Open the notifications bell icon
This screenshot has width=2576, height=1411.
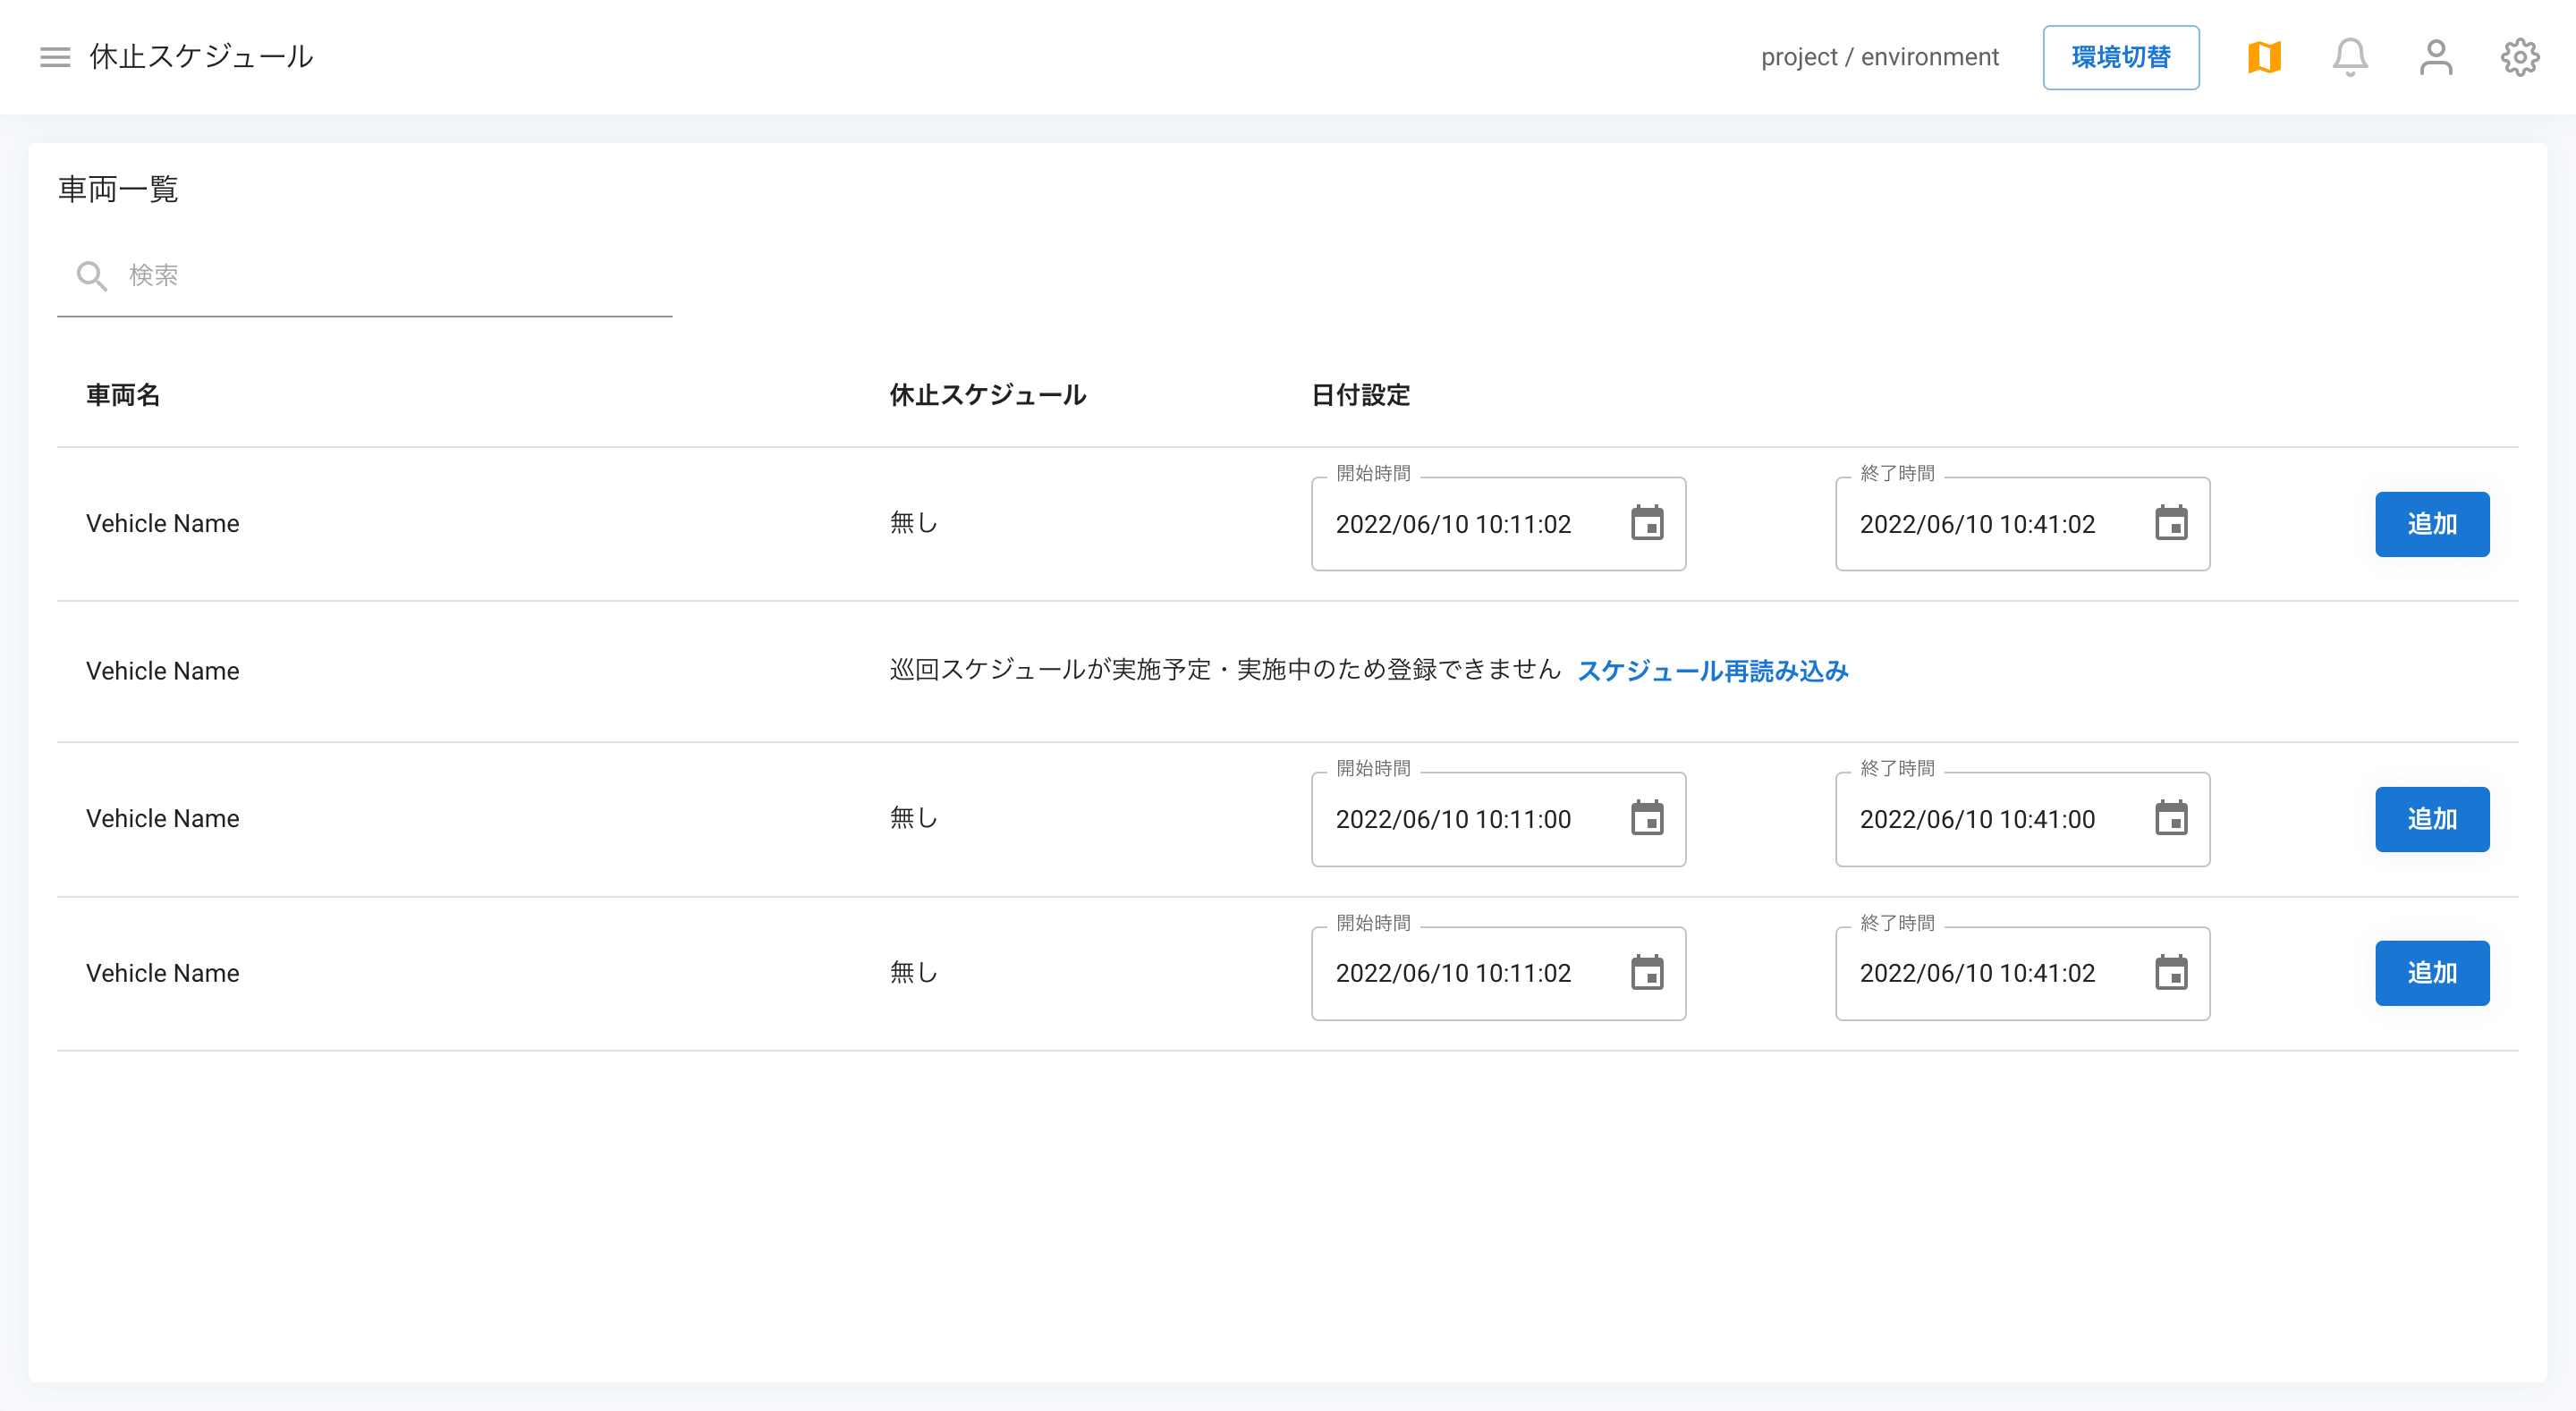2350,57
